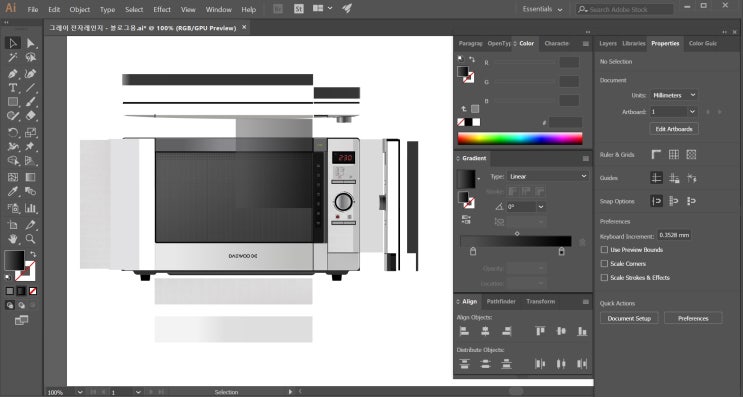
Task: Open the Object menu
Action: [80, 9]
